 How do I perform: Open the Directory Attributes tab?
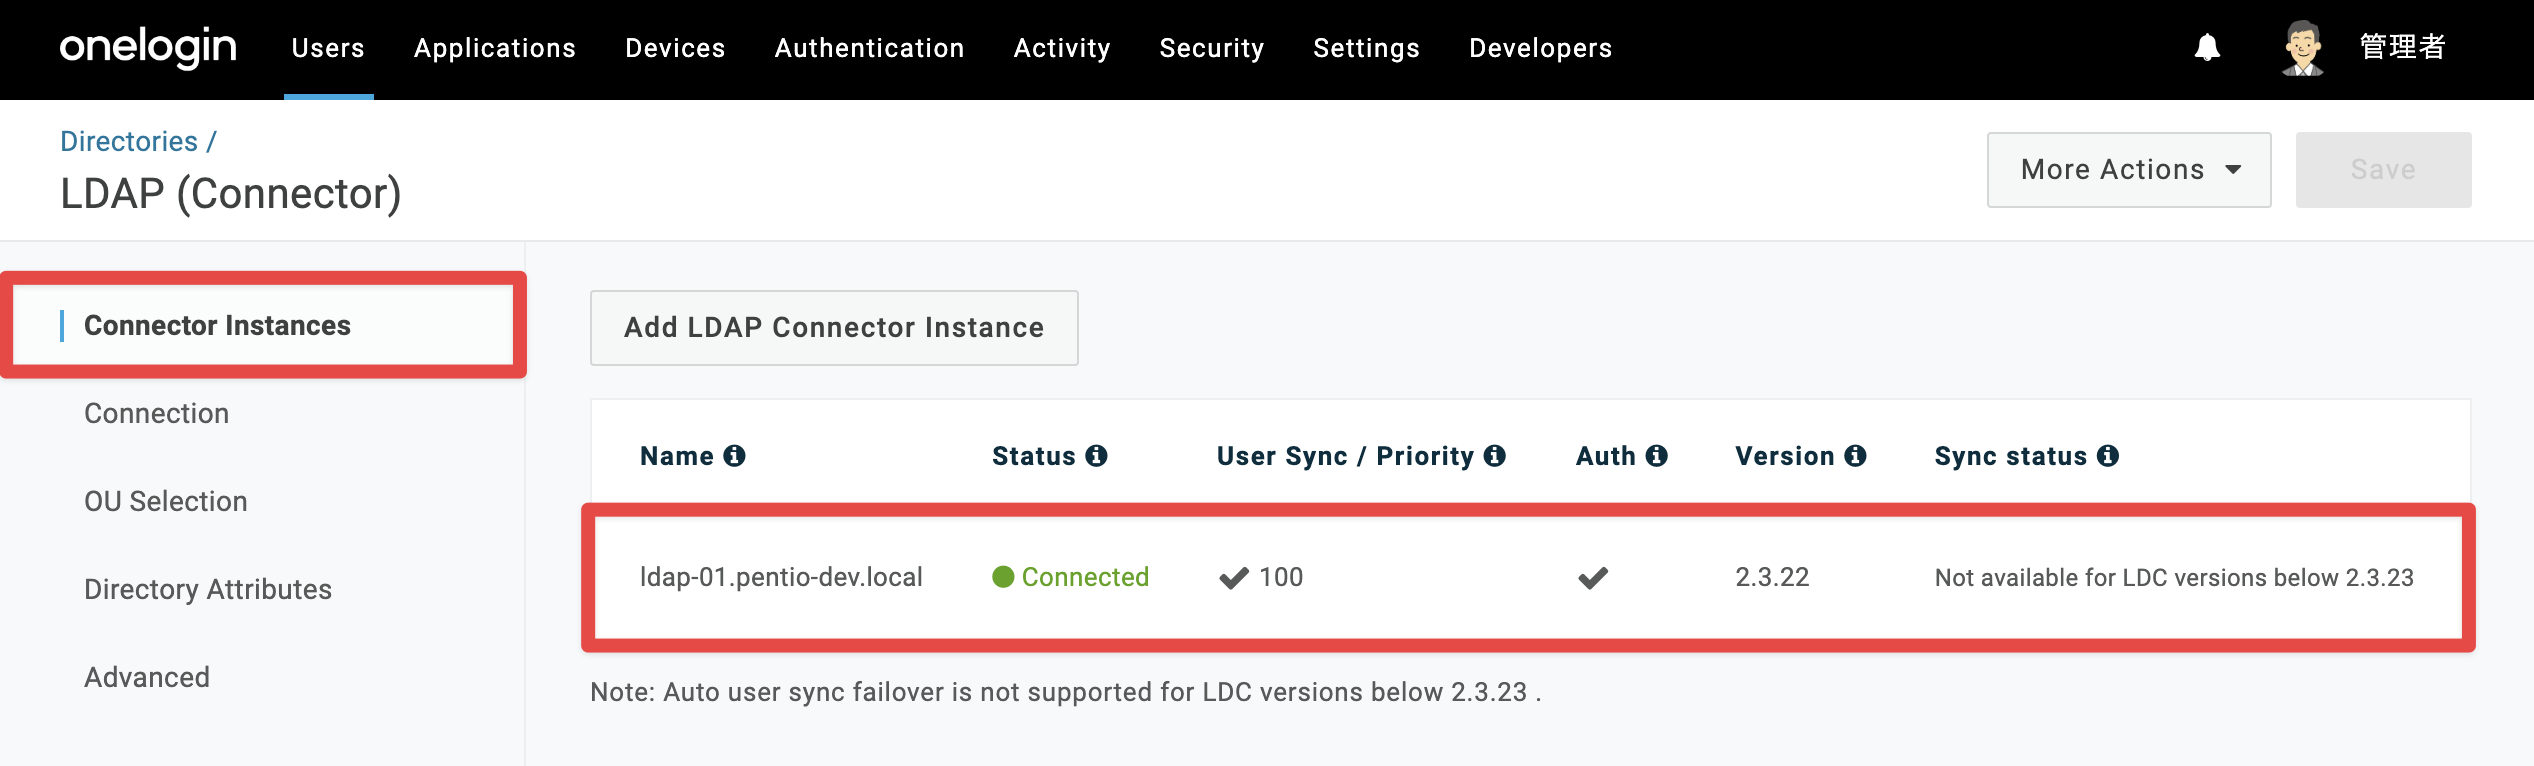[x=208, y=589]
